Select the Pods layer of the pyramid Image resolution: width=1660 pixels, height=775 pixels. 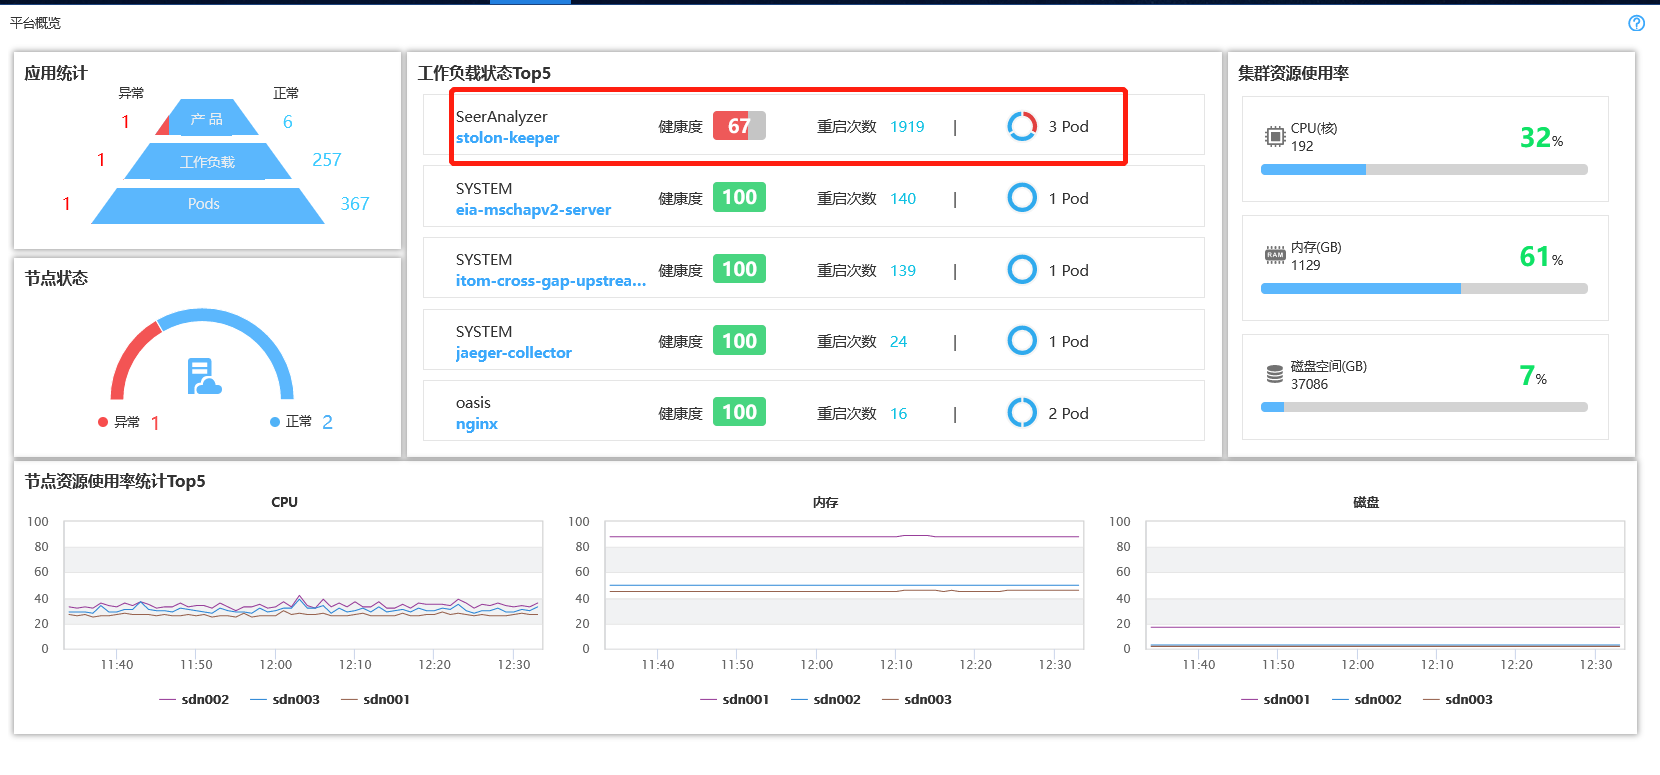204,204
